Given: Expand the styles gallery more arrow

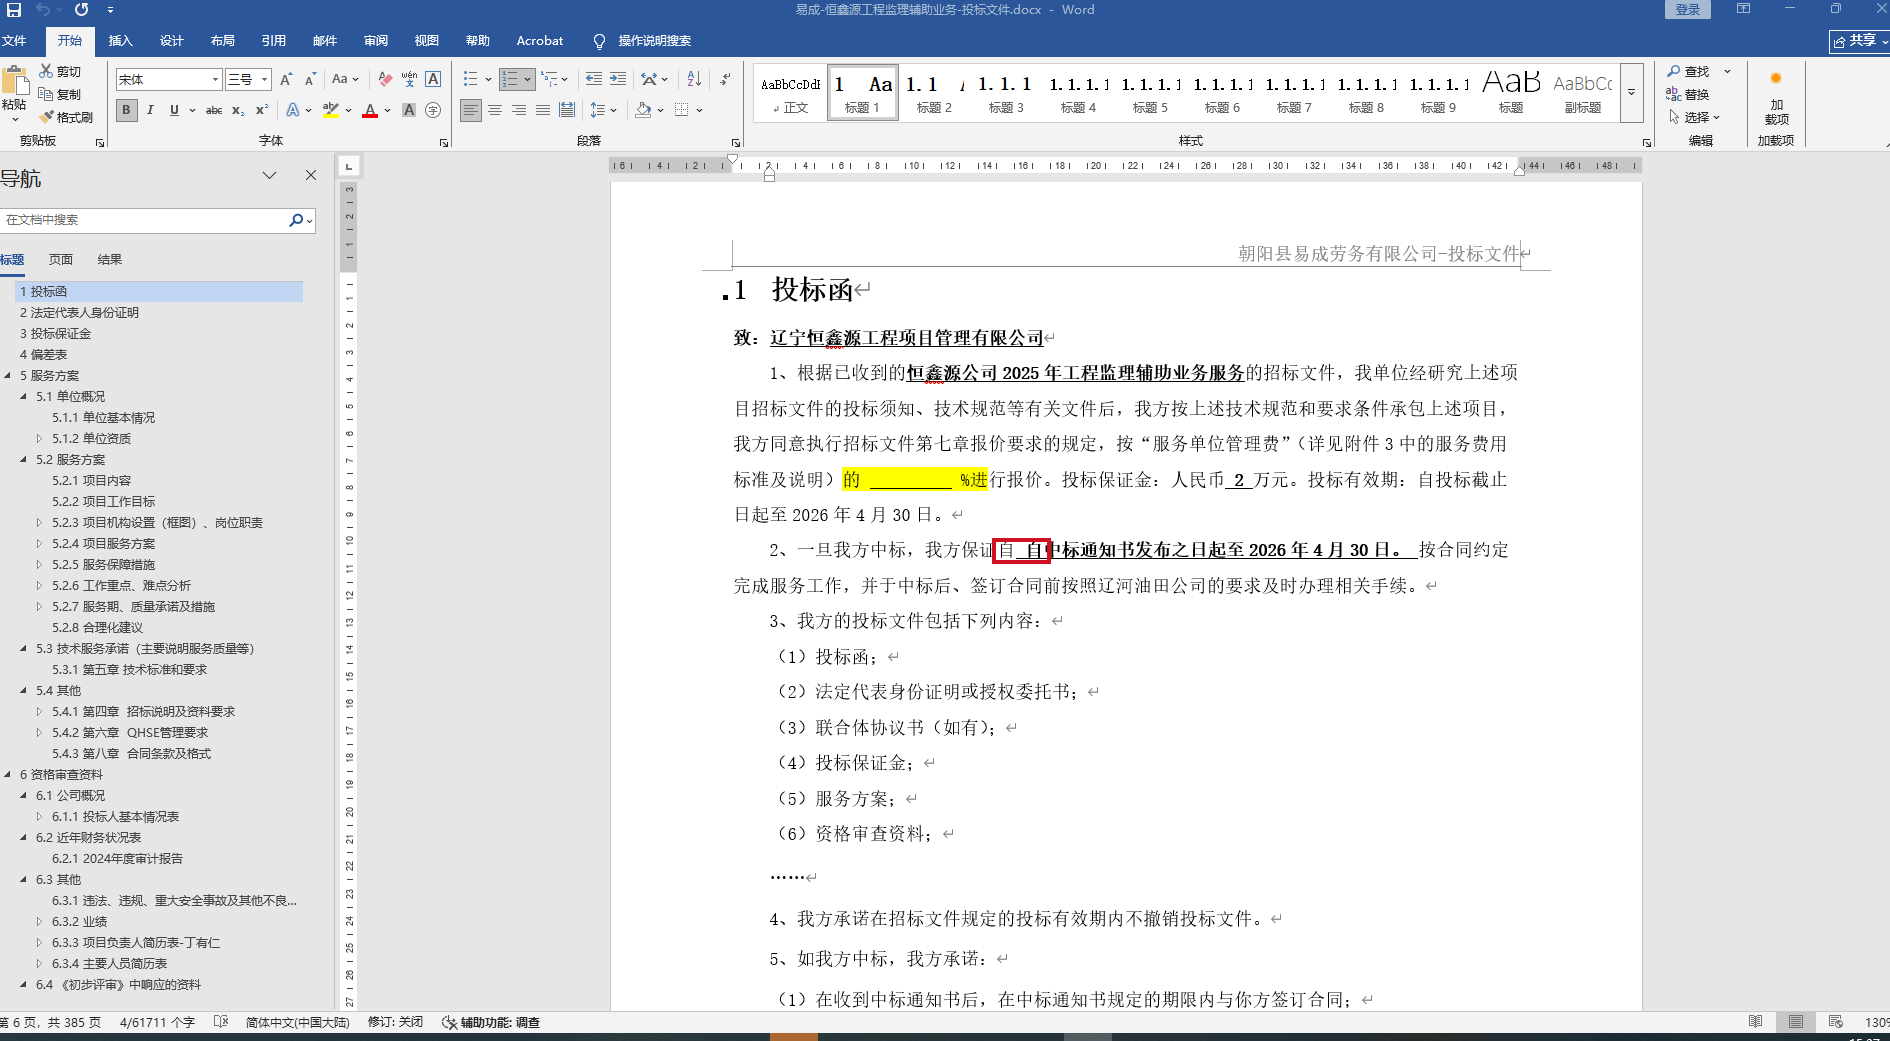Looking at the screenshot, I should click(x=1631, y=92).
